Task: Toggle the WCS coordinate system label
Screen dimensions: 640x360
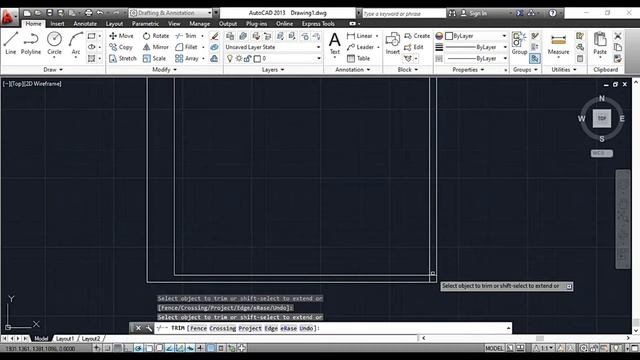Action: pos(602,153)
